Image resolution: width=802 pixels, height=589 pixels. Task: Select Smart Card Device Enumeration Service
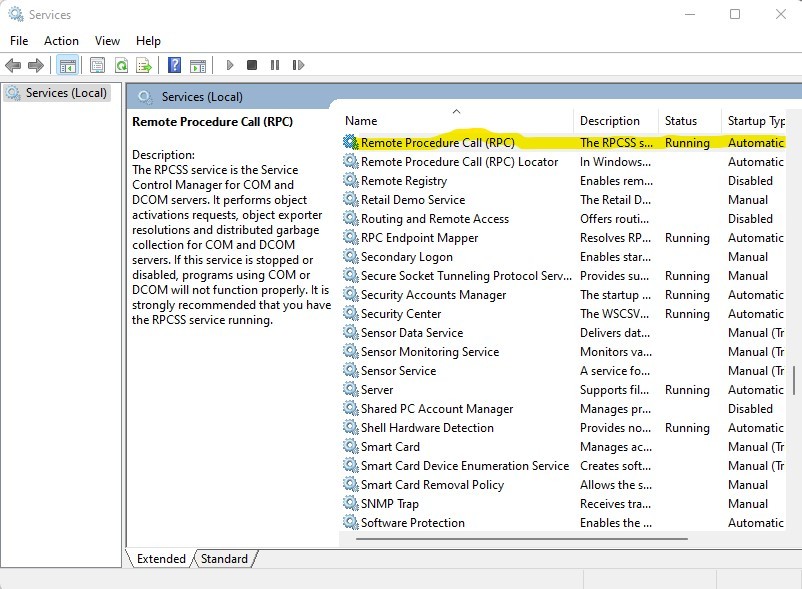tap(465, 465)
